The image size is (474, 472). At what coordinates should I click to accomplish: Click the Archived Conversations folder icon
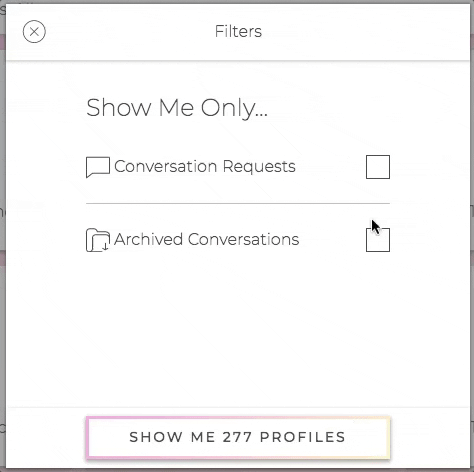click(x=98, y=240)
